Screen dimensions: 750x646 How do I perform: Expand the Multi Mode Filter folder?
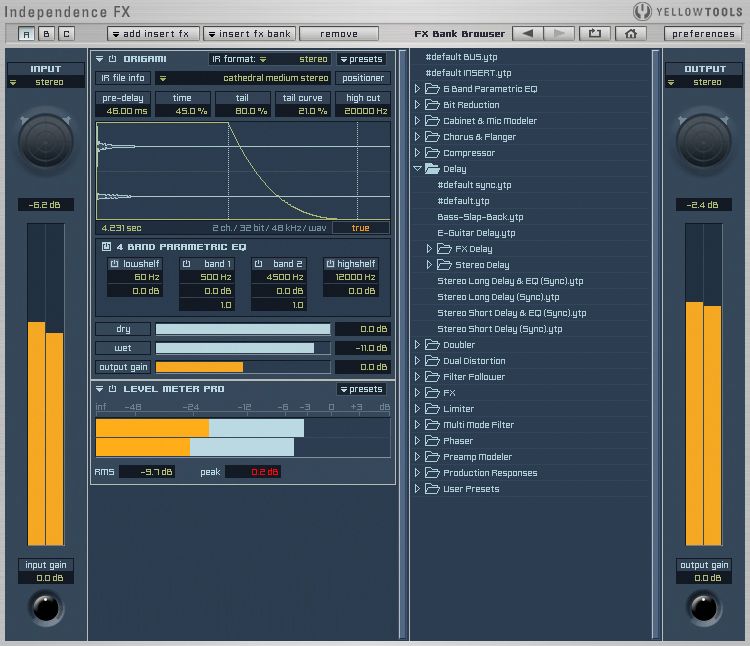point(417,424)
